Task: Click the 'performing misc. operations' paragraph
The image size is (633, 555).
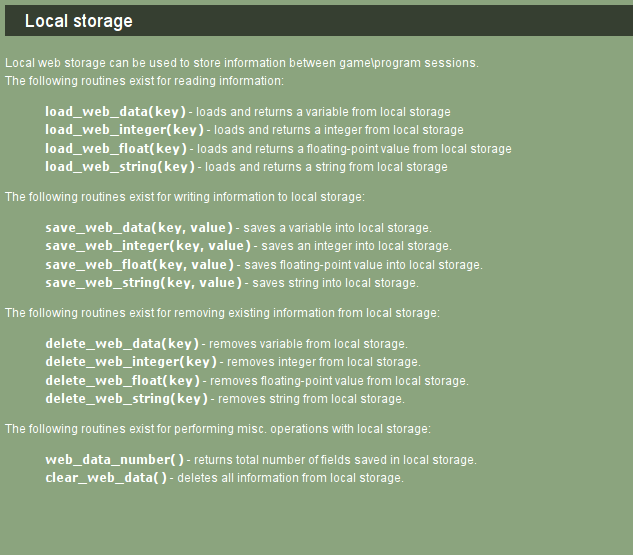Action: (x=218, y=429)
